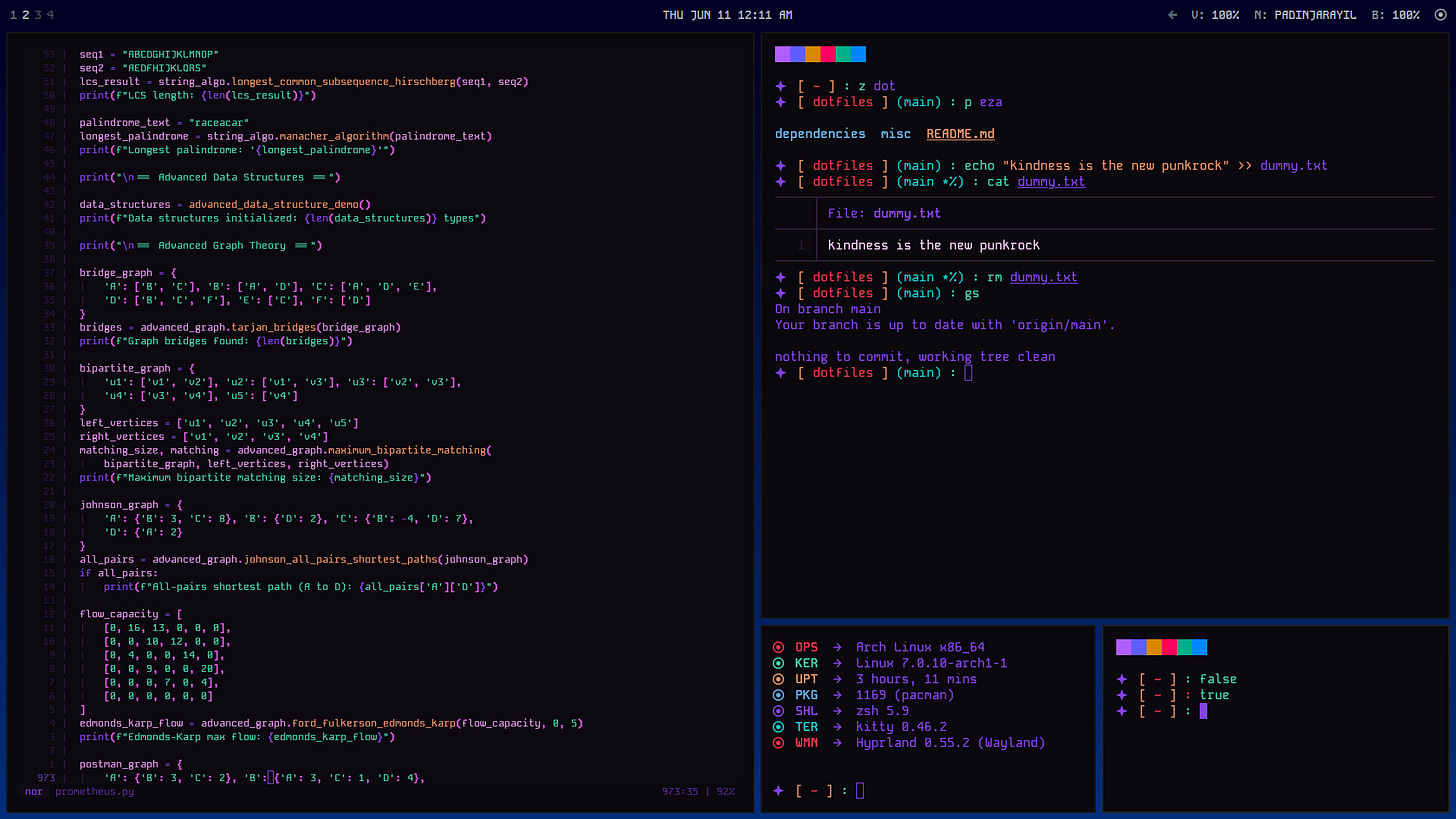
Task: Click 'if all_pairs:' code line
Action: [119, 573]
